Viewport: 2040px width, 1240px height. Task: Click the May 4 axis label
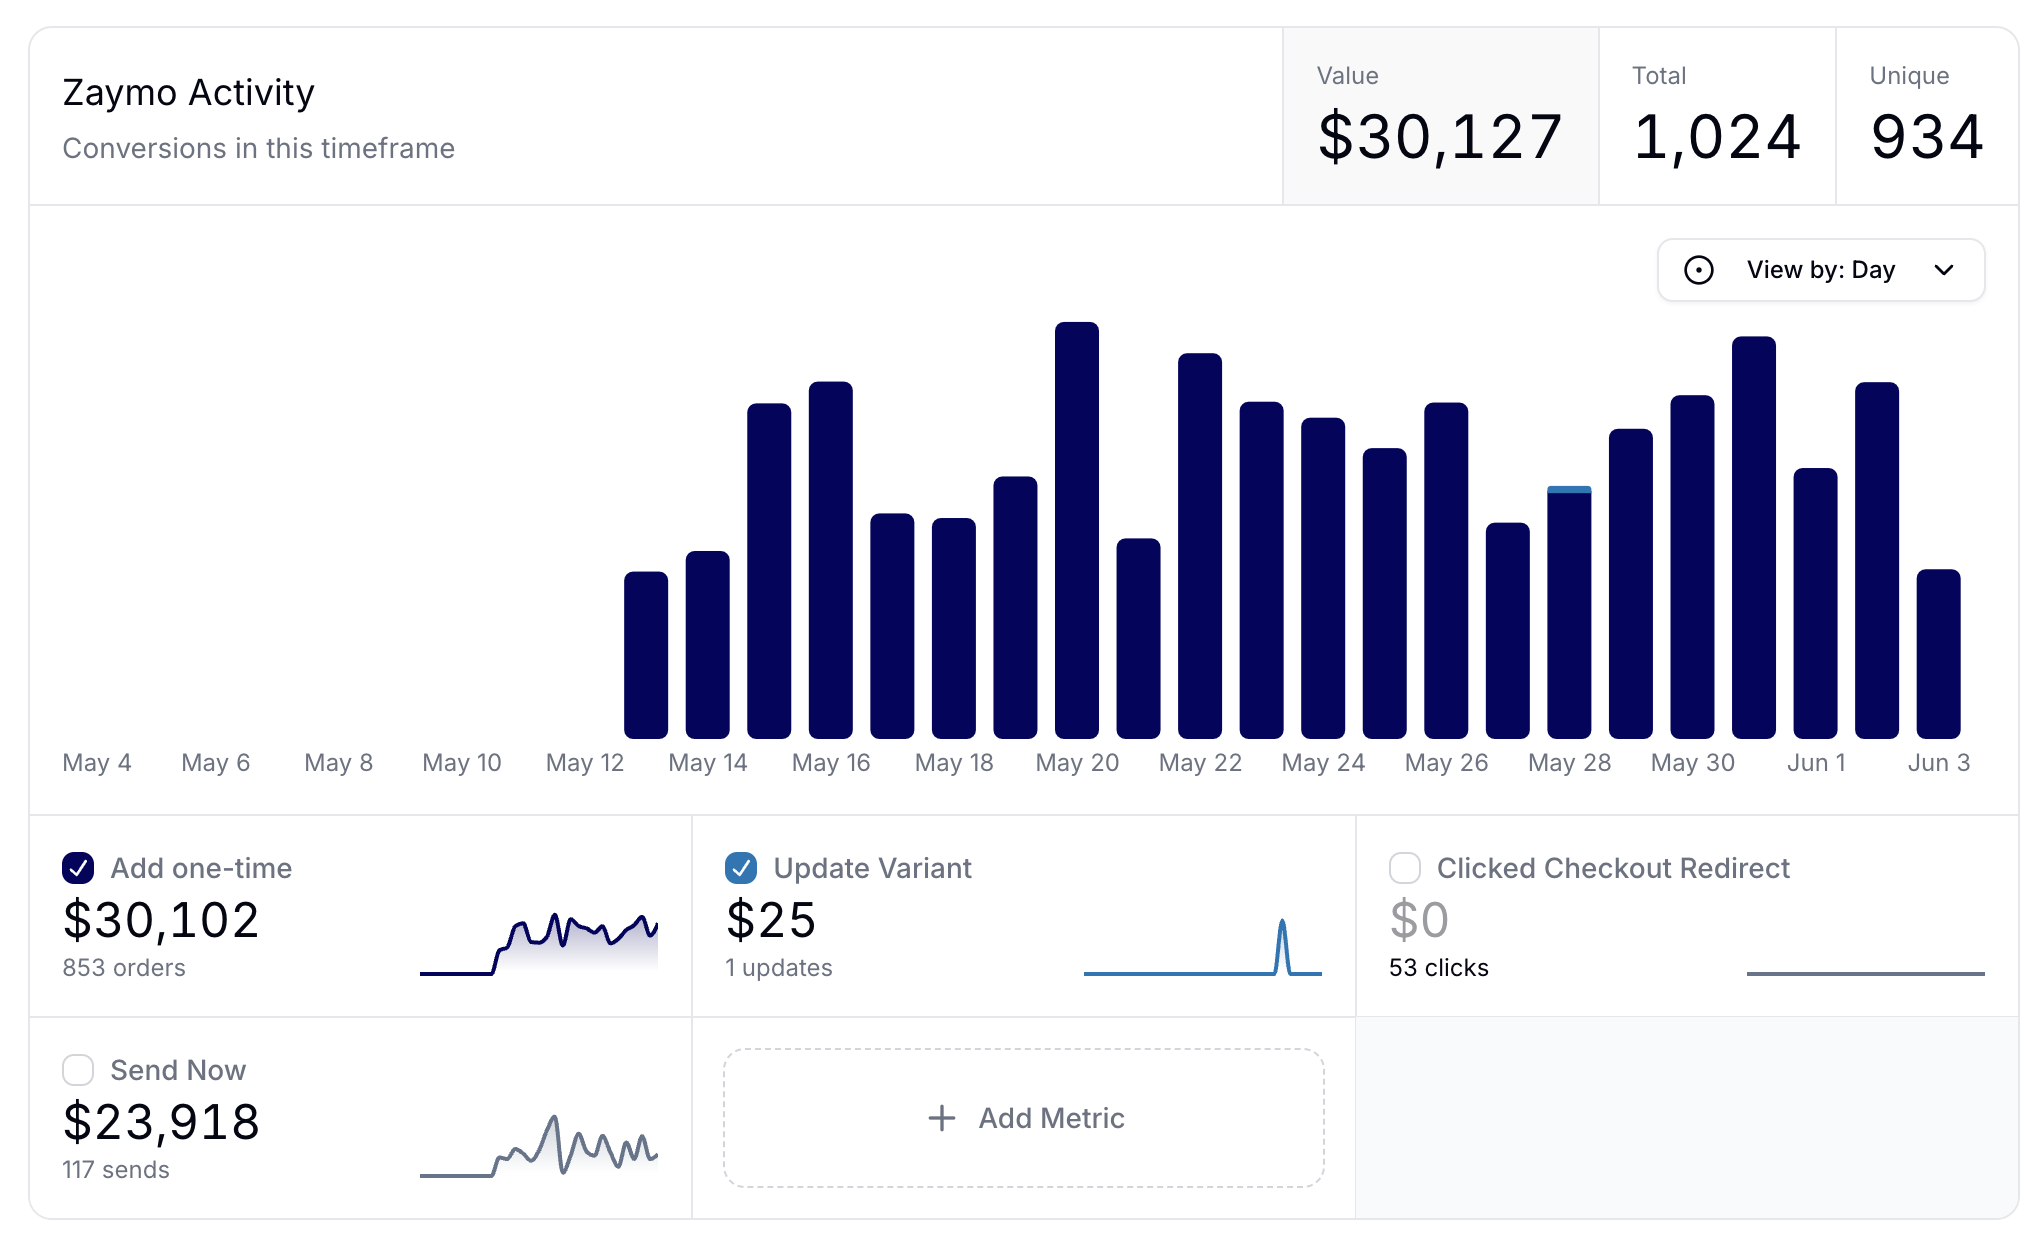(x=97, y=763)
